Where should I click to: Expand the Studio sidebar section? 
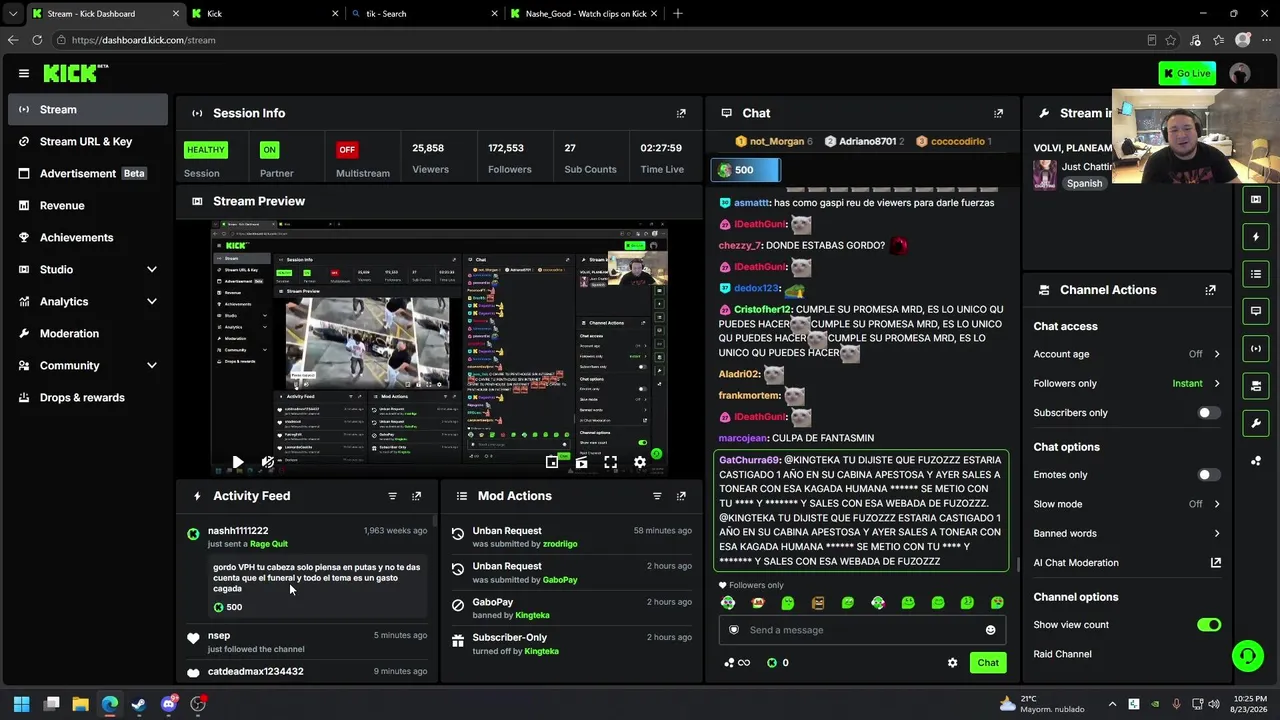coord(88,270)
